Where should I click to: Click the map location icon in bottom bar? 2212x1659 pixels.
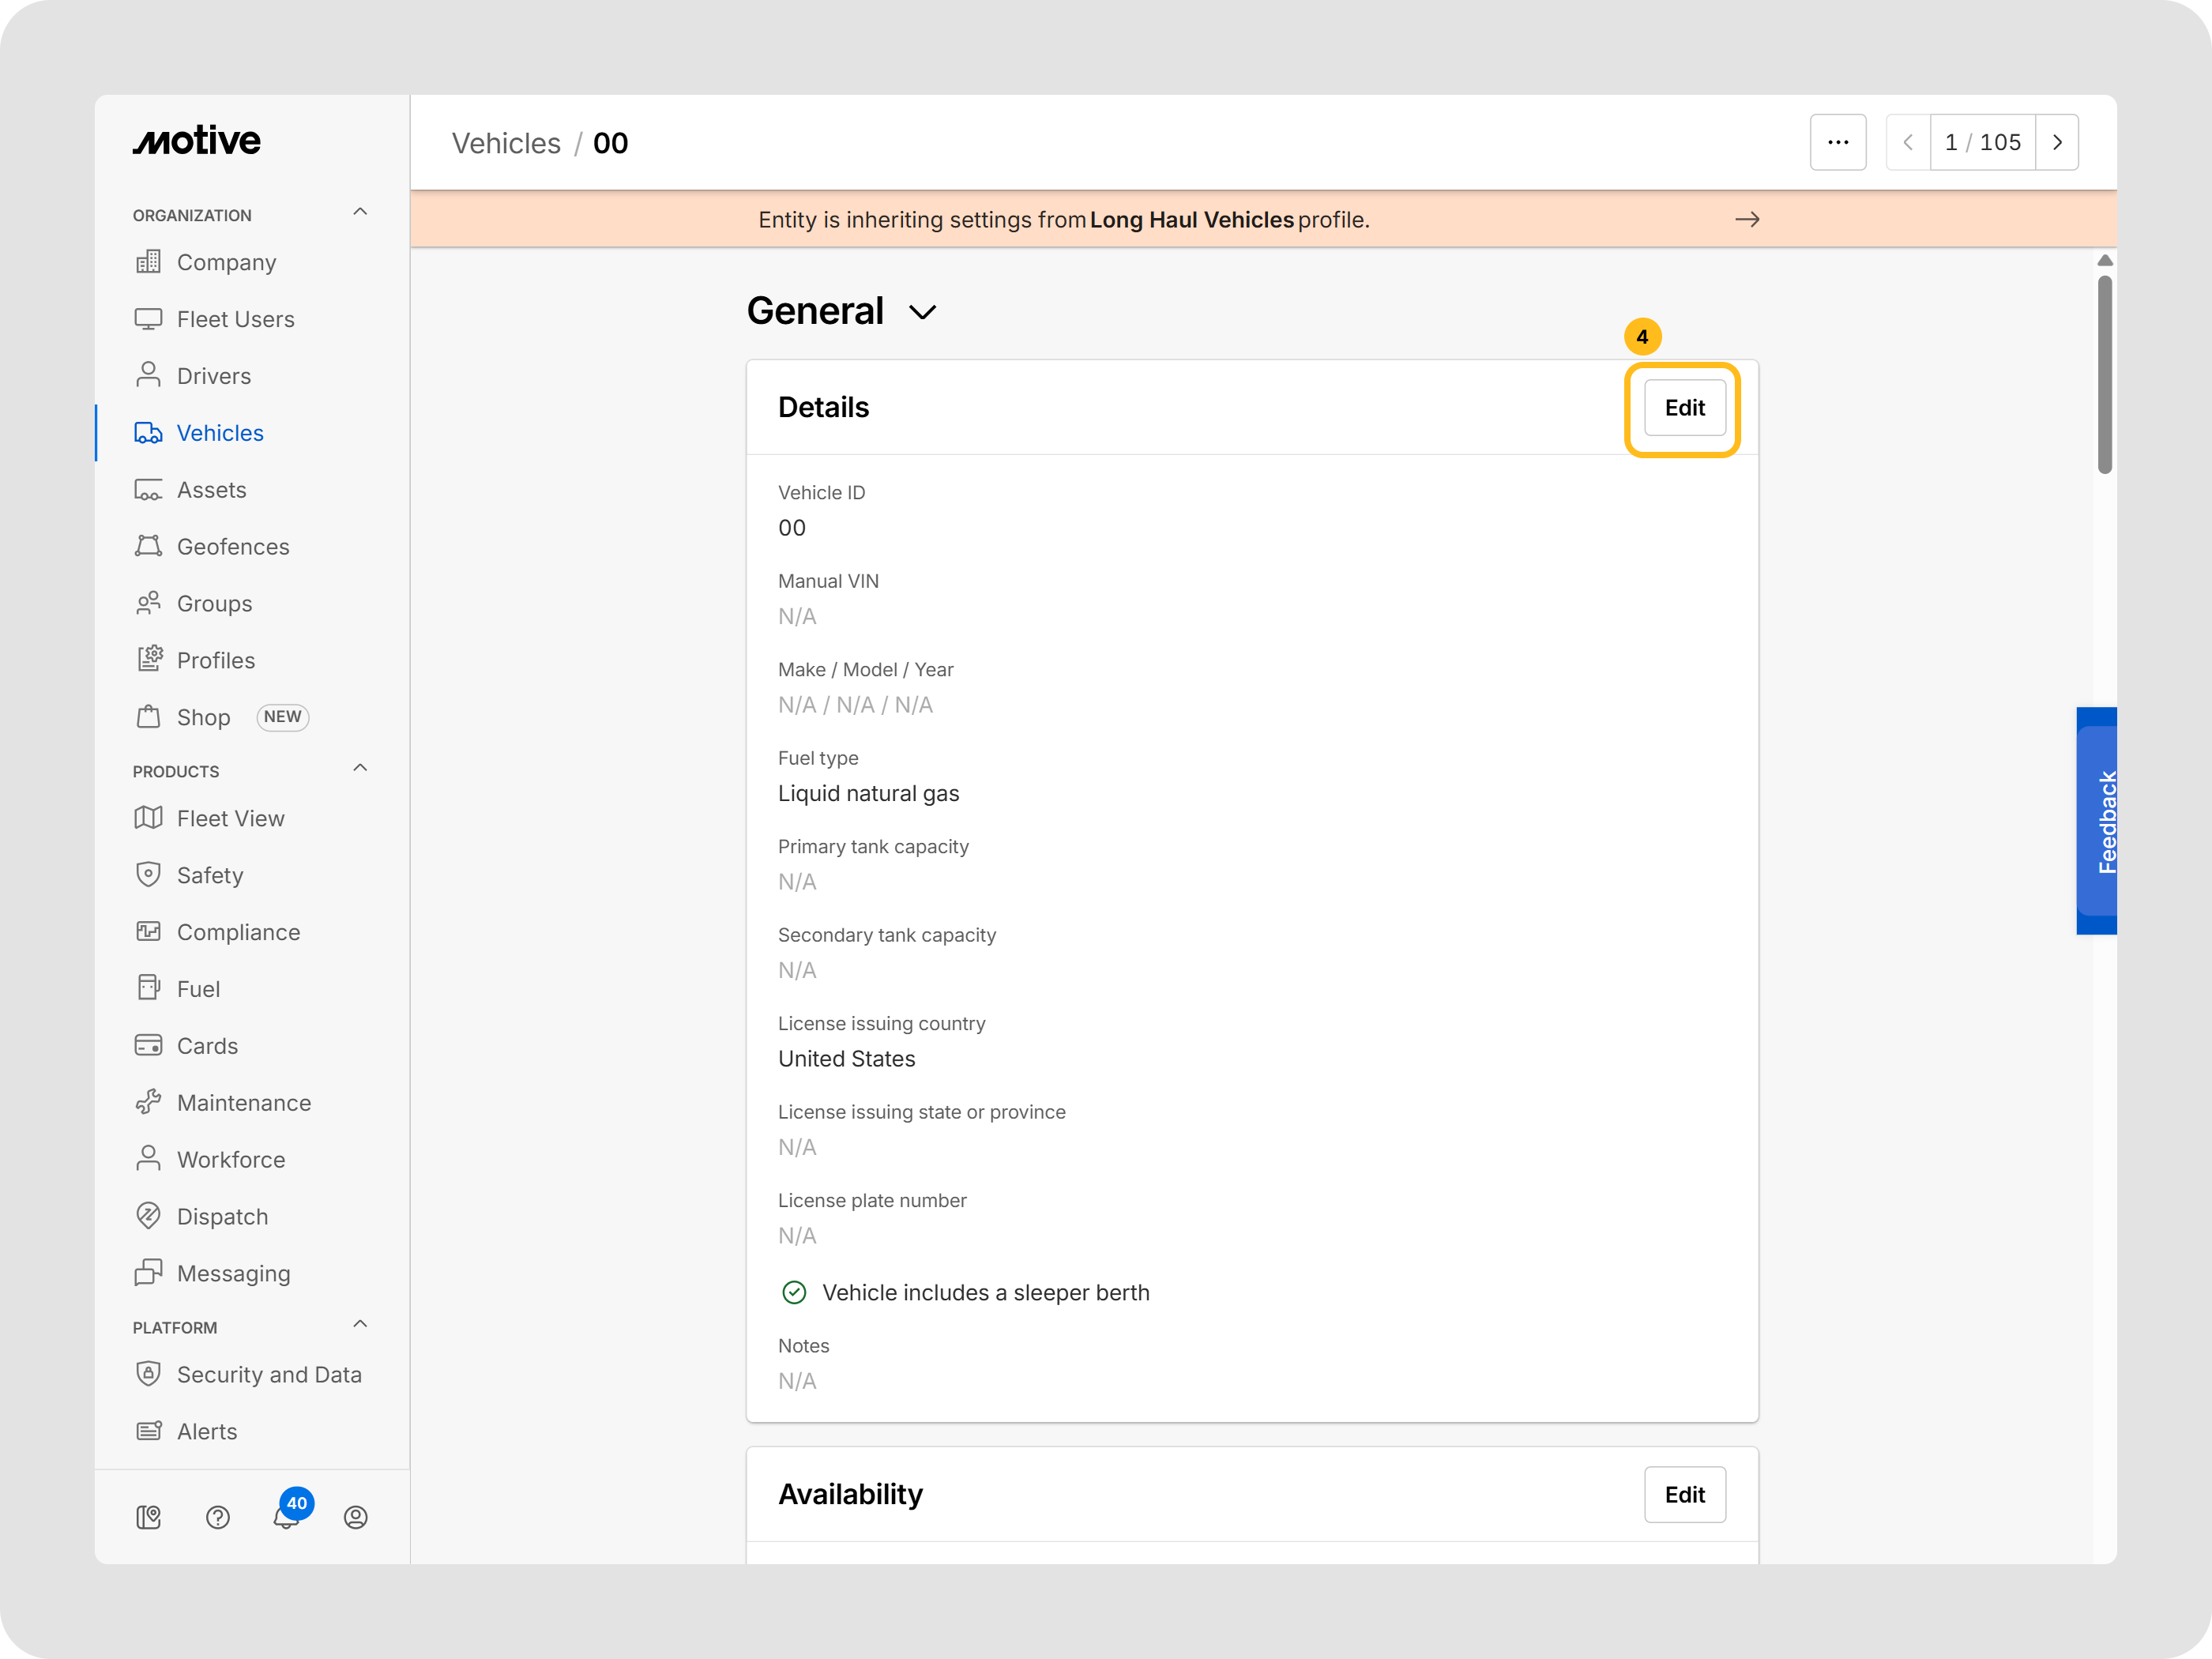[x=149, y=1517]
